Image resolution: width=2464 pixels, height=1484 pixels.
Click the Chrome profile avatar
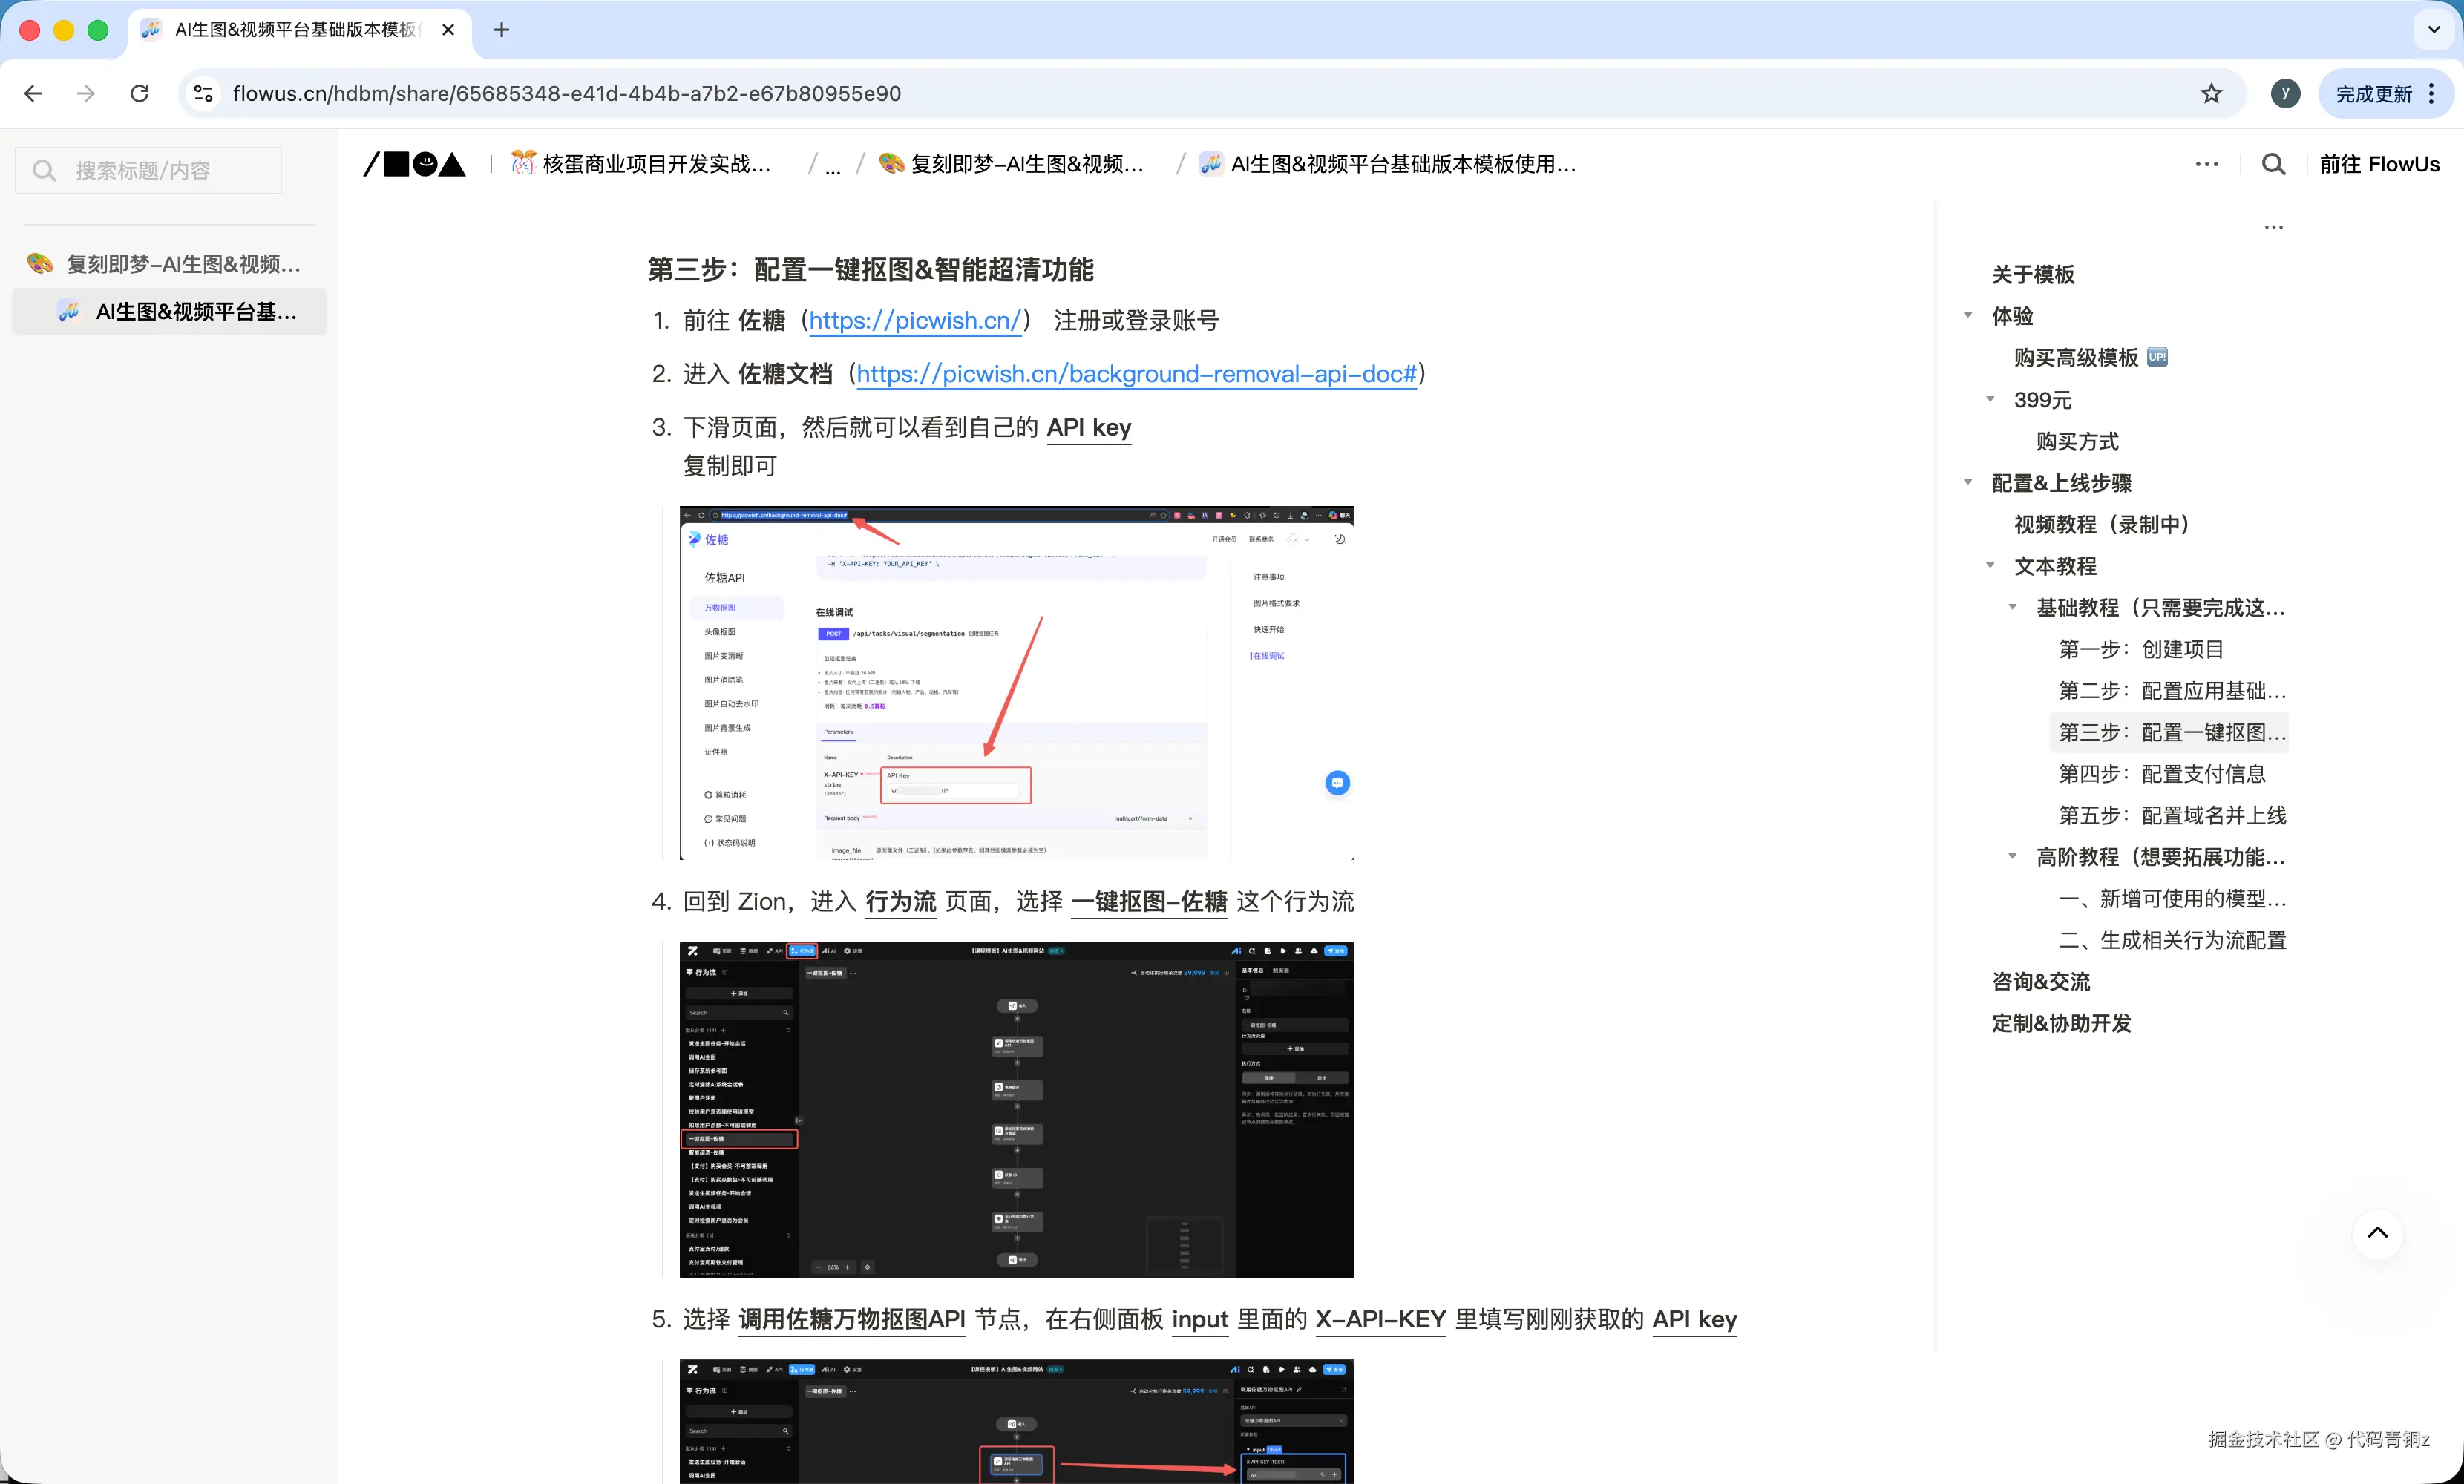[2285, 93]
